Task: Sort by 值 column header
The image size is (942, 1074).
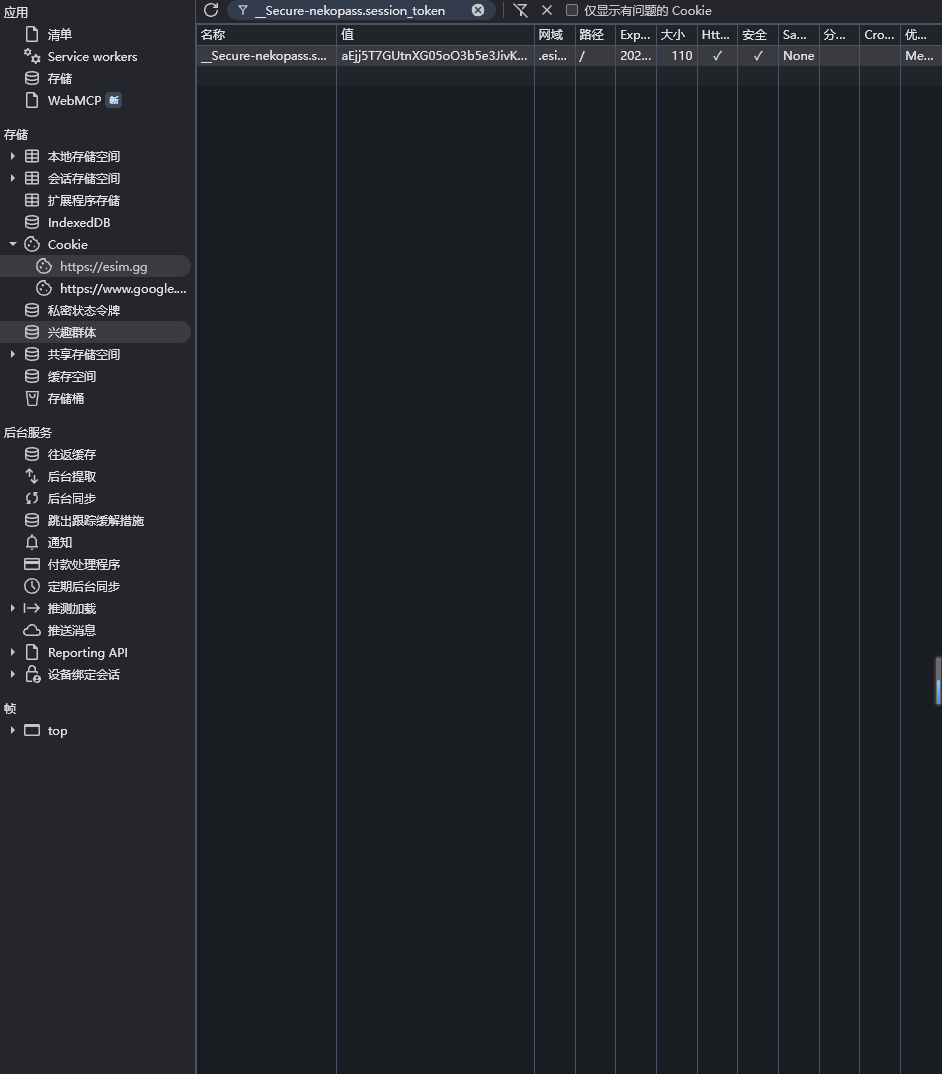Action: [435, 34]
